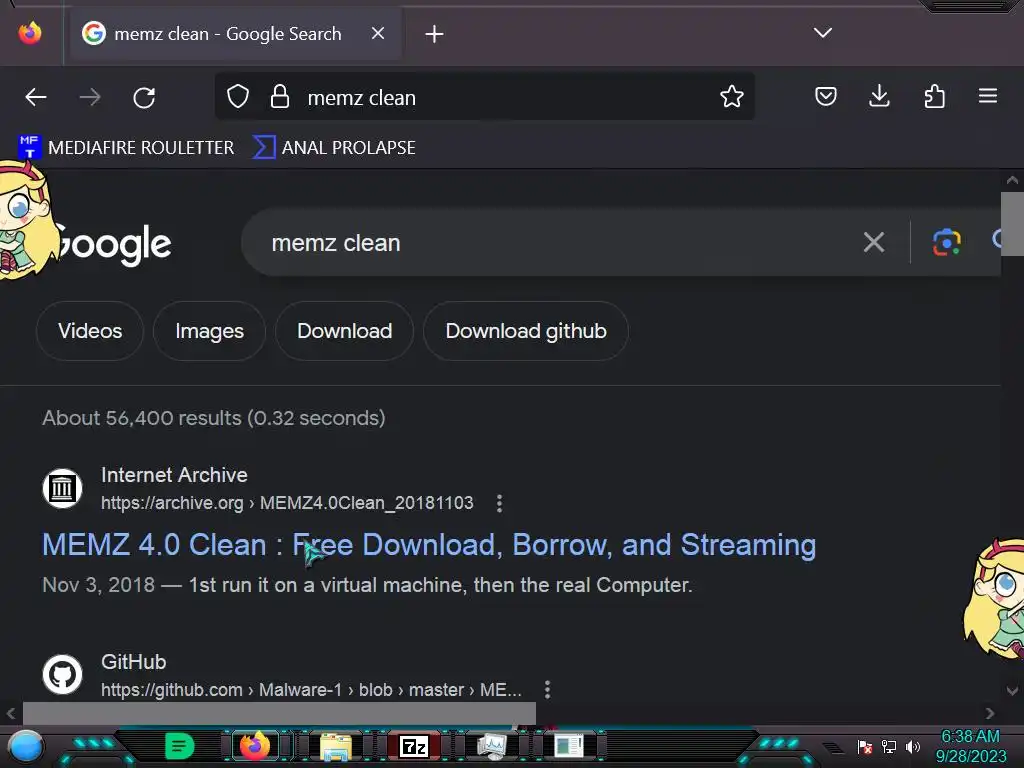Screen dimensions: 1024x768
Task: Click the volume speaker tray icon
Action: [x=912, y=746]
